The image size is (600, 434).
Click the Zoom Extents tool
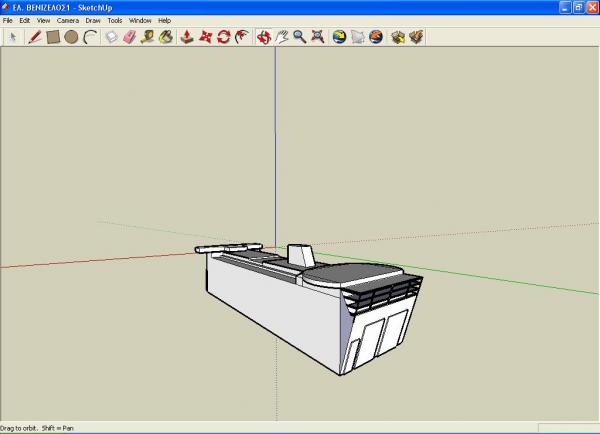click(317, 37)
